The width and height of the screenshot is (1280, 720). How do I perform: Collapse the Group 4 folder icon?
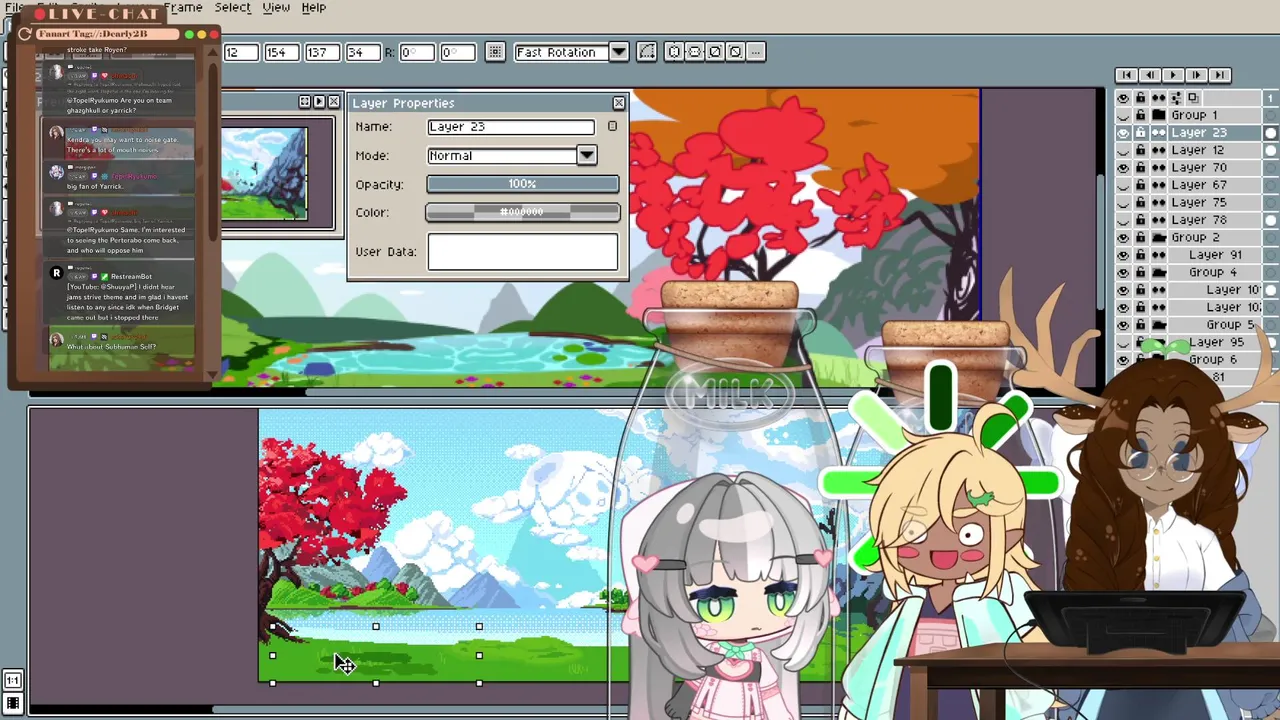point(1158,273)
